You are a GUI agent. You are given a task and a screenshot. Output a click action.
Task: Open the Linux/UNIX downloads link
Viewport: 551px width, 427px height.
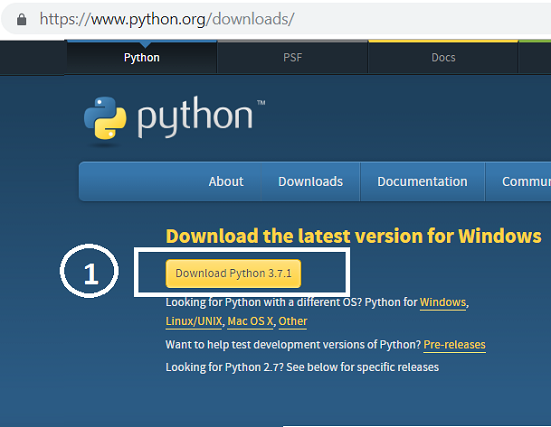(194, 321)
